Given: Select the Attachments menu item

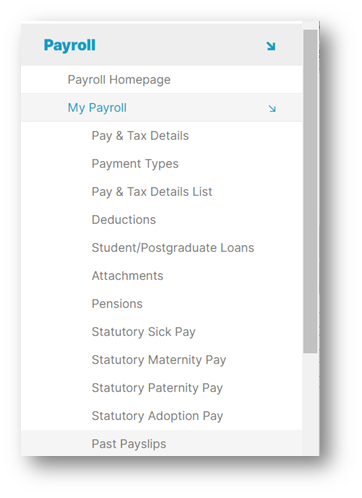Looking at the screenshot, I should click(127, 276).
